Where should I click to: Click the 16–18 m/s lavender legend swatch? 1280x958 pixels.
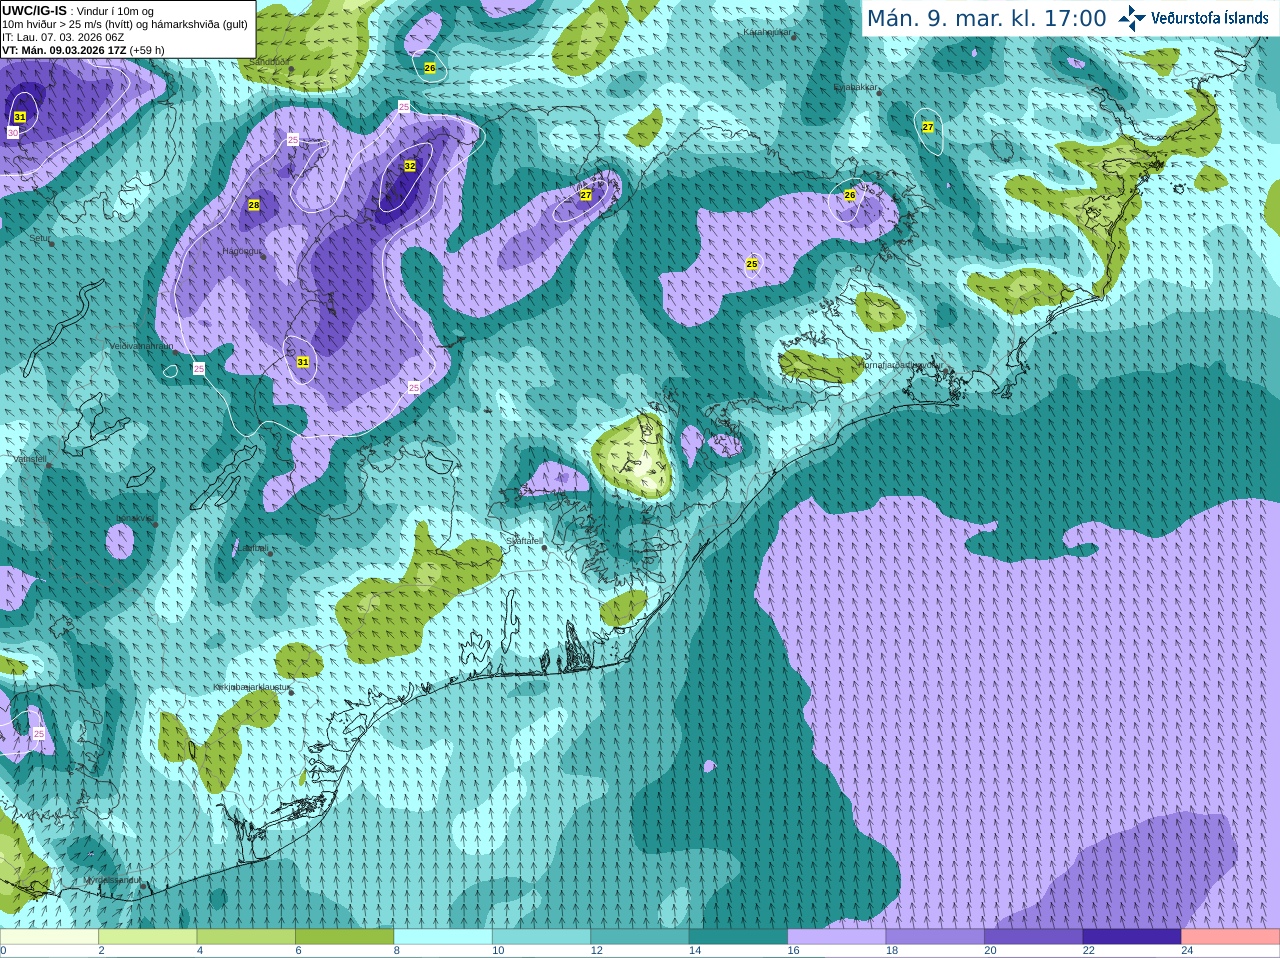(837, 937)
